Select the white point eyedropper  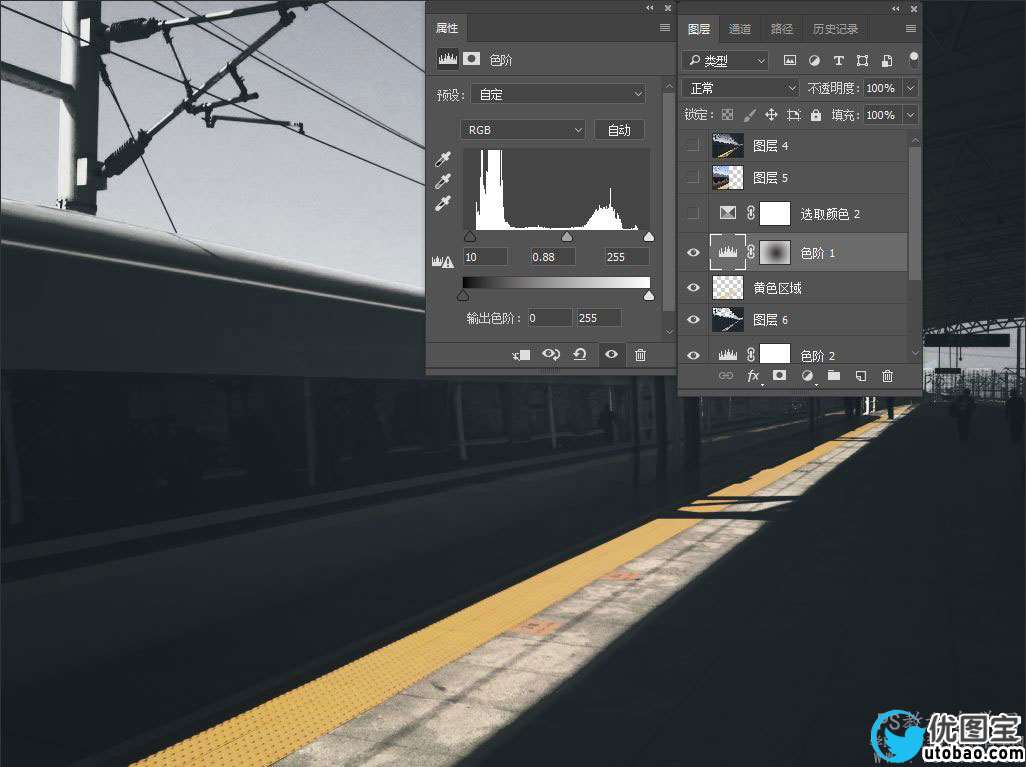tap(443, 204)
